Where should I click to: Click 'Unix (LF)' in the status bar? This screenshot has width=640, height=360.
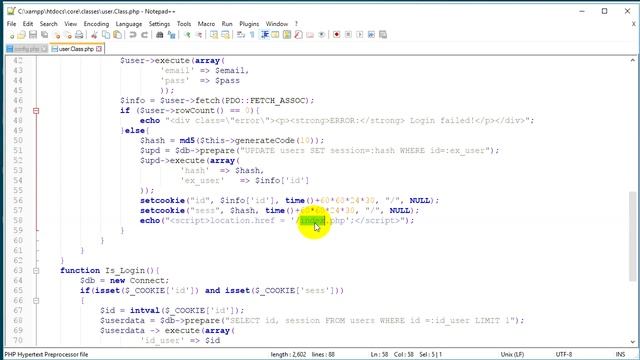click(512, 354)
